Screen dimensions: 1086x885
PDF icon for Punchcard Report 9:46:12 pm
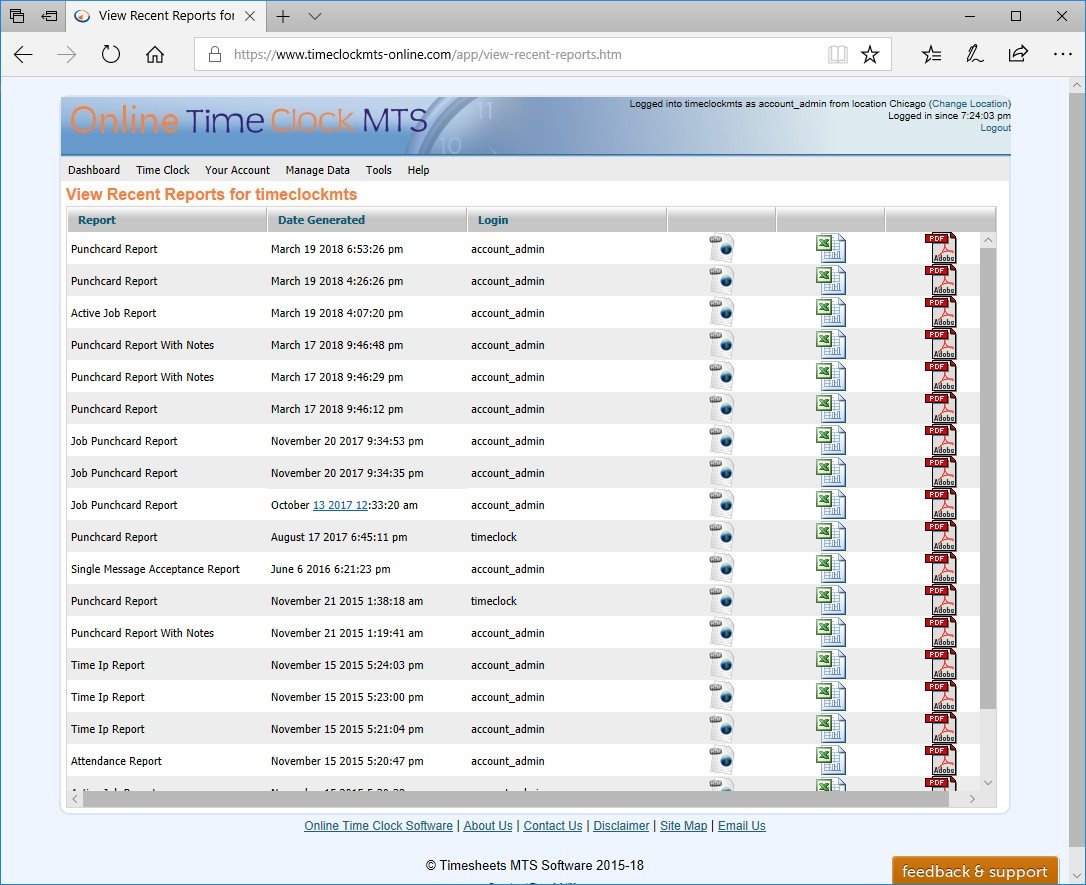pyautogui.click(x=940, y=408)
